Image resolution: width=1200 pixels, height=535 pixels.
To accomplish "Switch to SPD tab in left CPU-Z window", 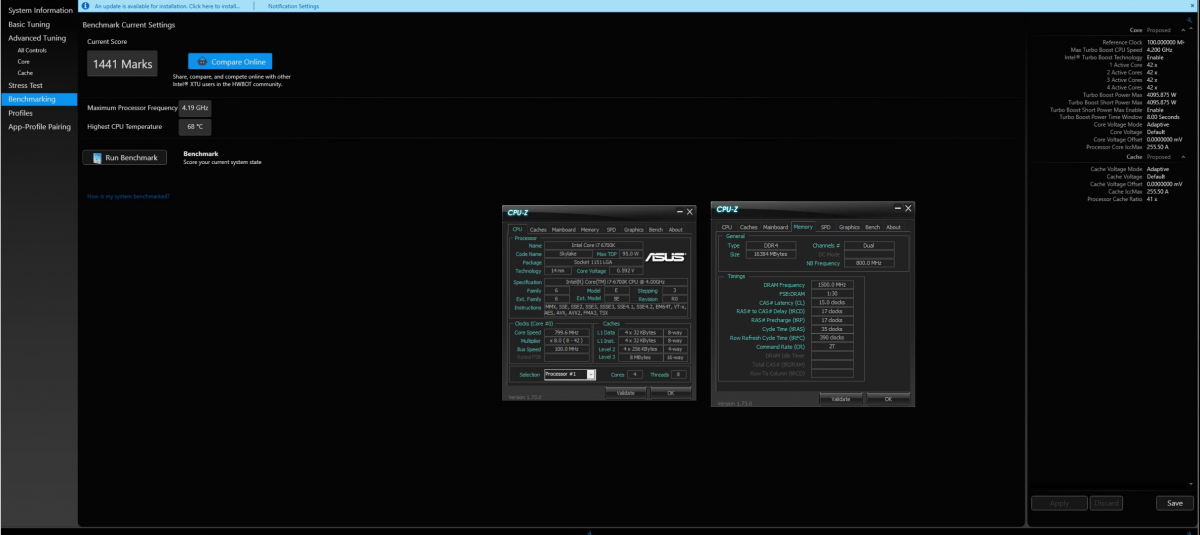I will 611,230.
